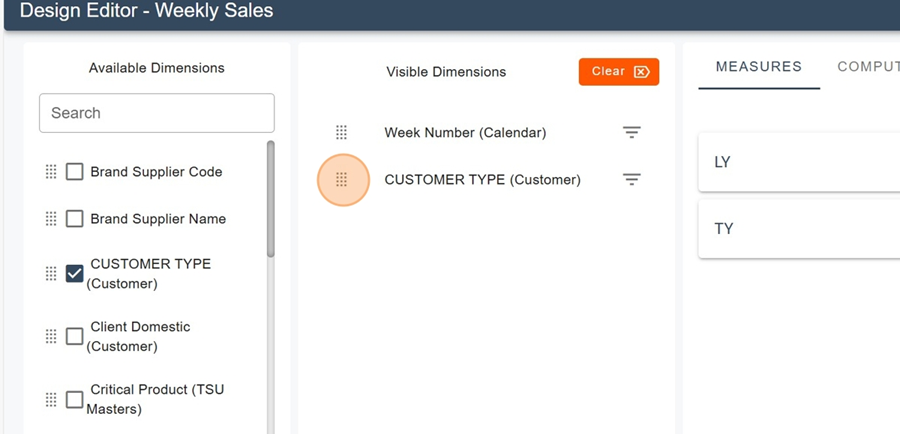Click highlighted drag handle of visible CUSTOMER TYPE

(342, 180)
